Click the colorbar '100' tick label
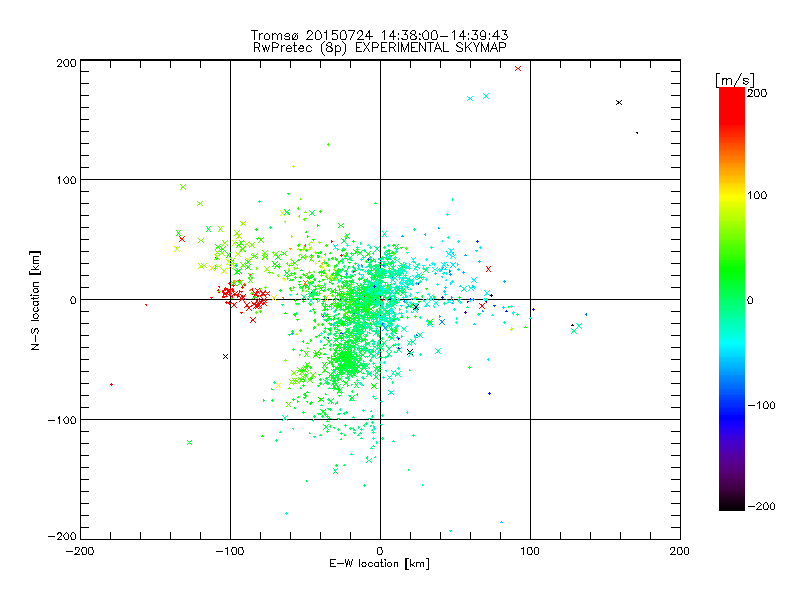 pyautogui.click(x=758, y=195)
